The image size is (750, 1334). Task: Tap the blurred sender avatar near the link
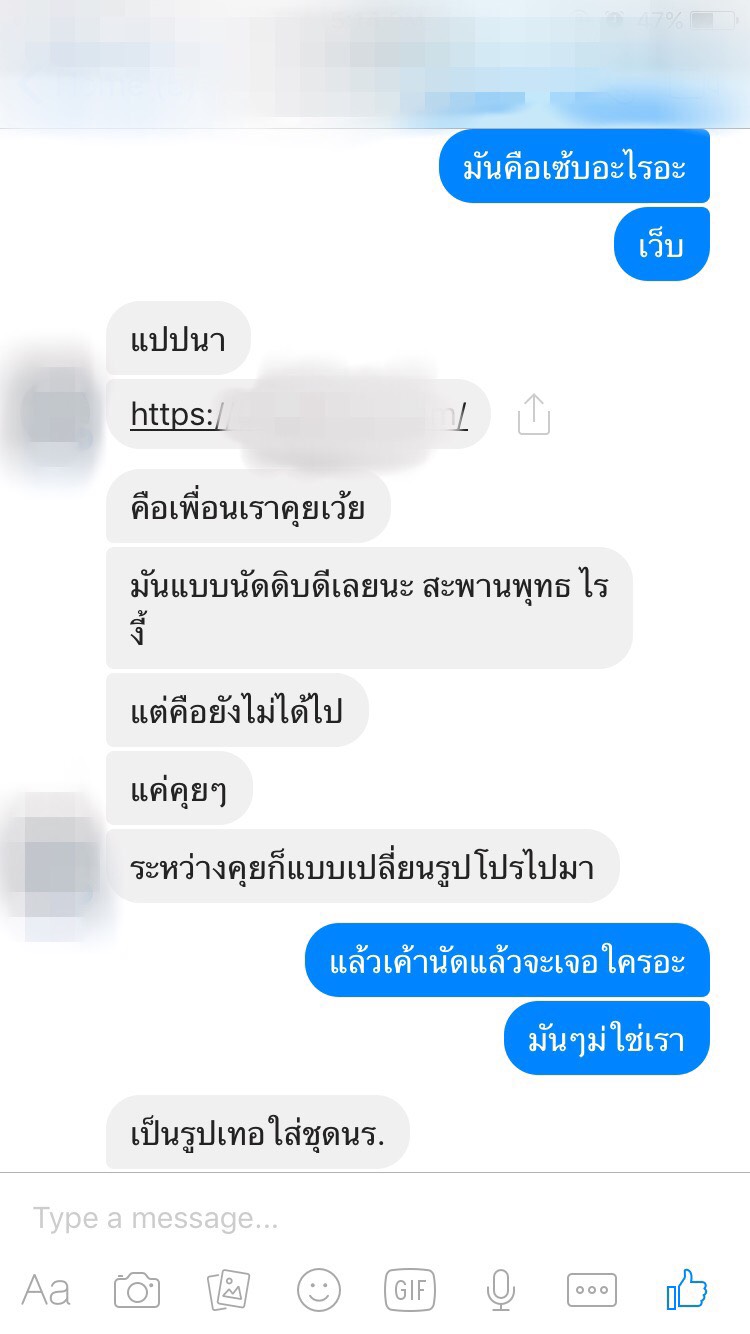56,404
